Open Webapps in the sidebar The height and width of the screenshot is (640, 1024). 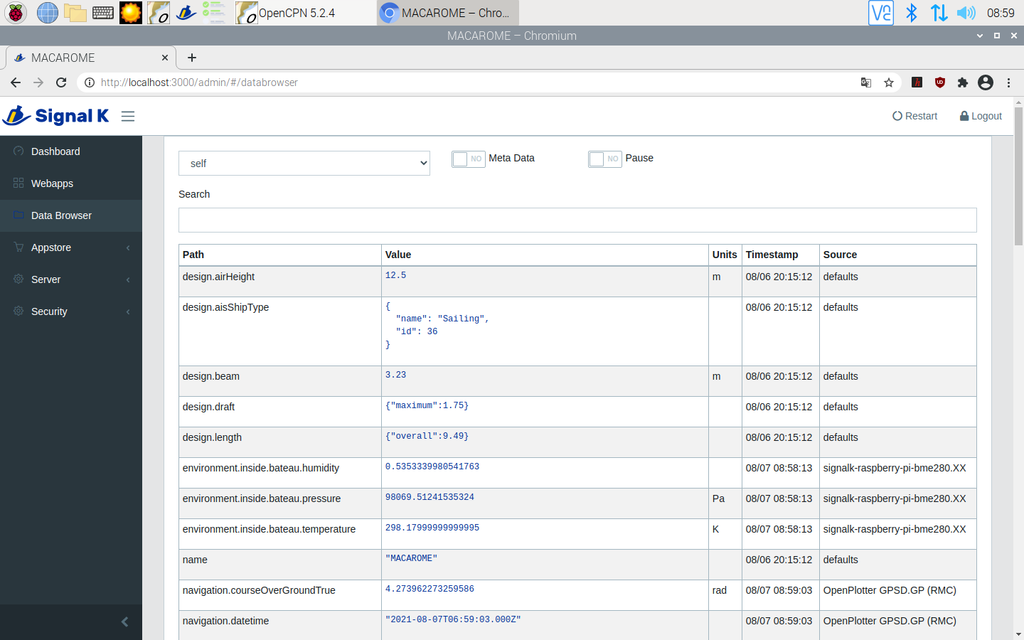[x=71, y=184]
